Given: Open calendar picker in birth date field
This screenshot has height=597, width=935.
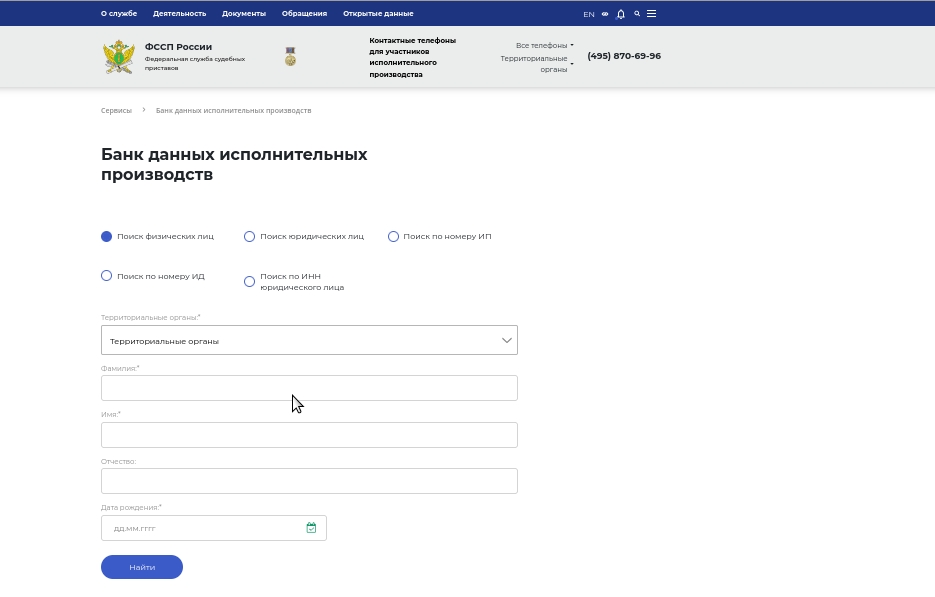Looking at the screenshot, I should click(311, 528).
